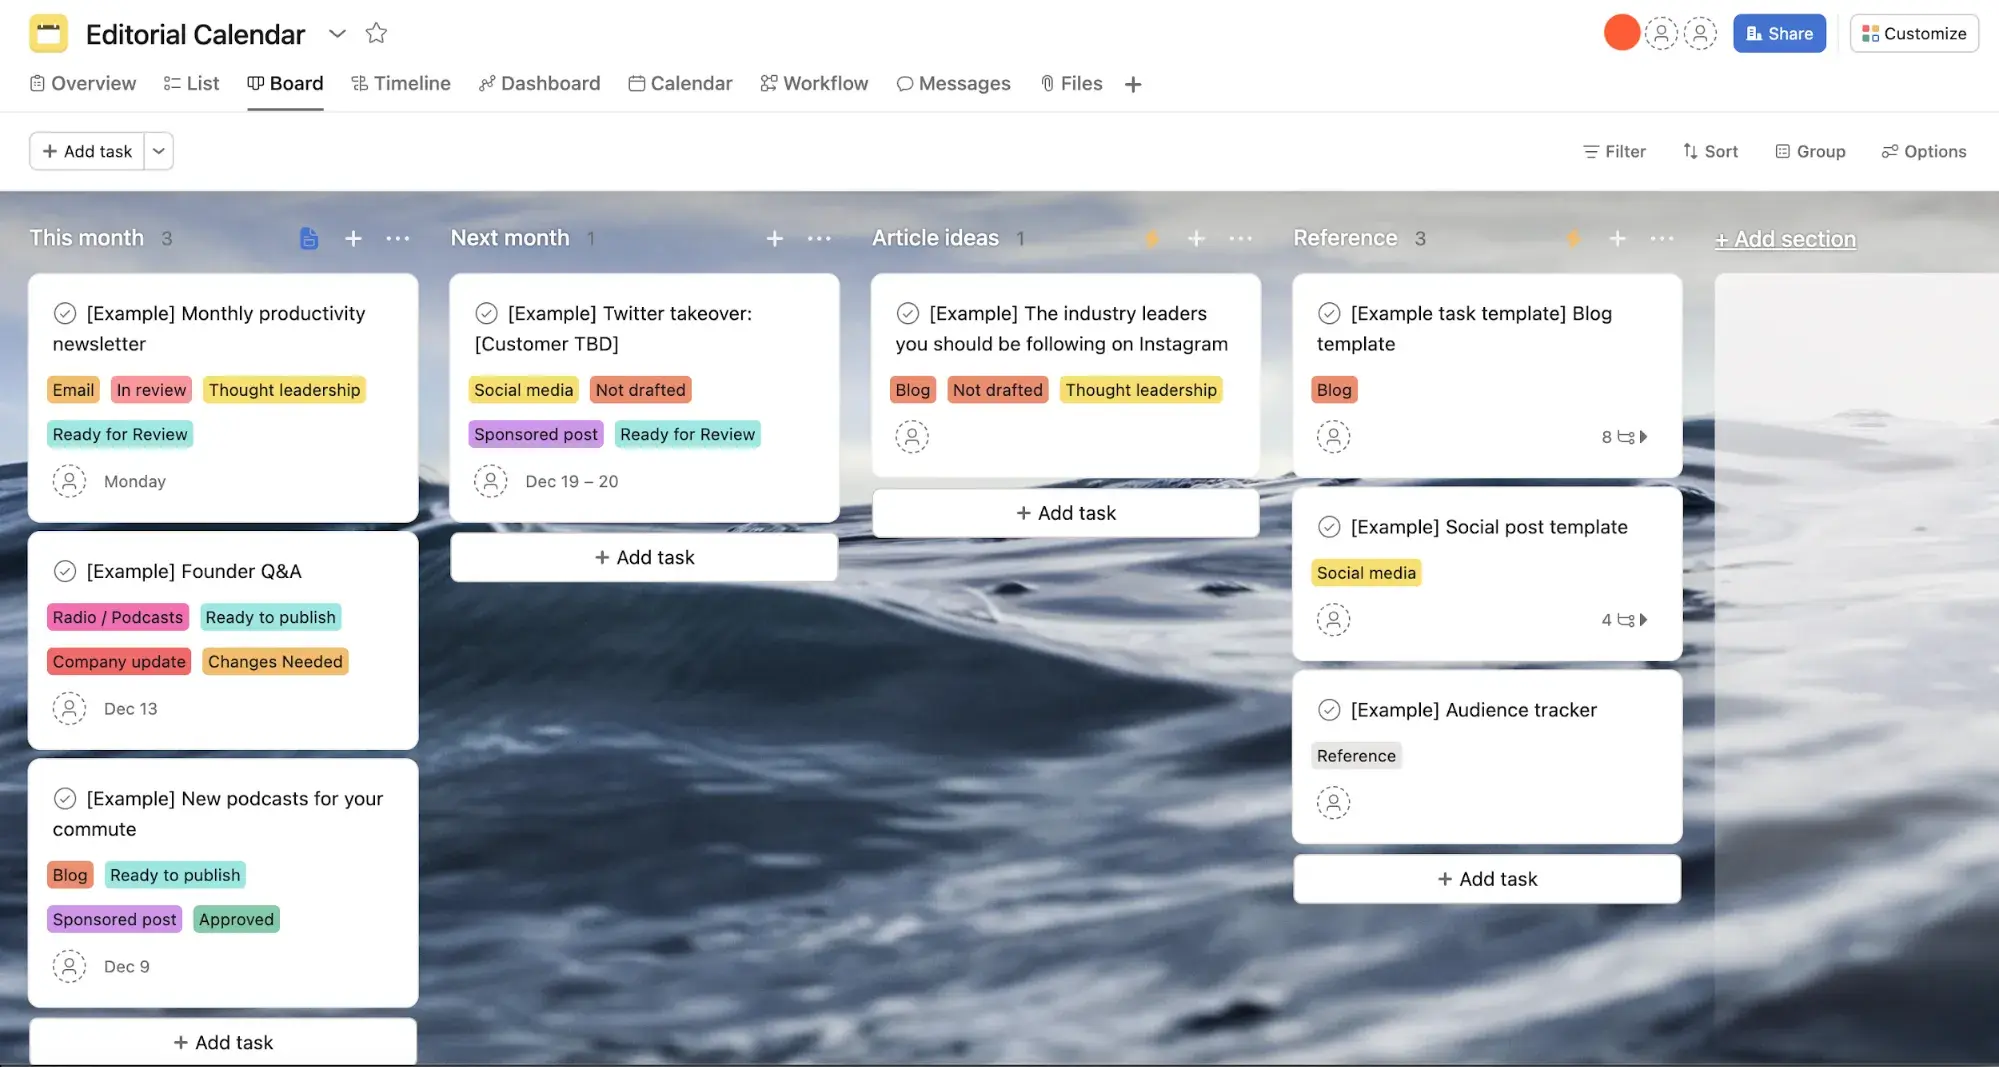This screenshot has height=1068, width=1999.
Task: Open the Sort menu
Action: [x=1710, y=151]
